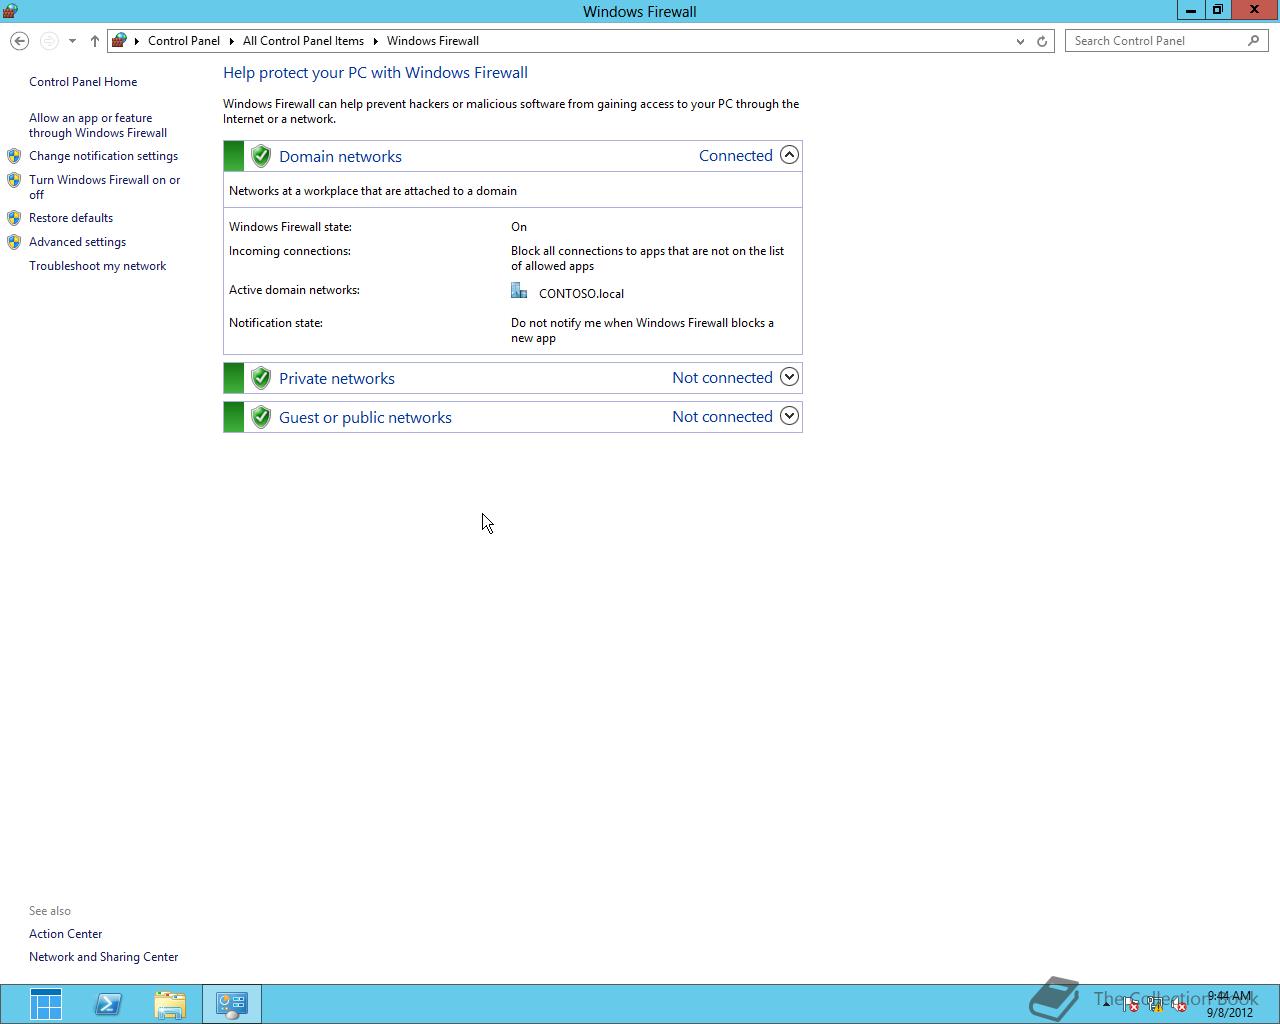Screen dimensions: 1280x1024
Task: Click the Up one level arrow
Action: pyautogui.click(x=95, y=41)
